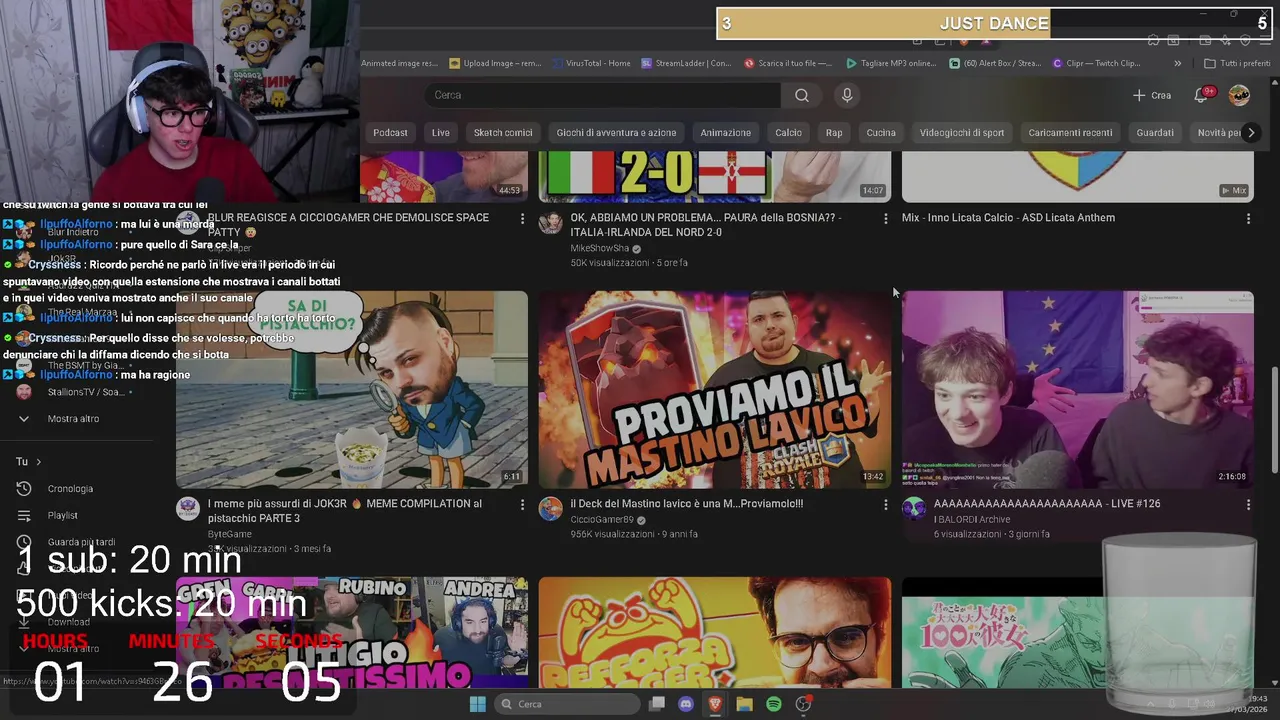Activate voice search microphone icon
The image size is (1280, 720).
tap(847, 95)
